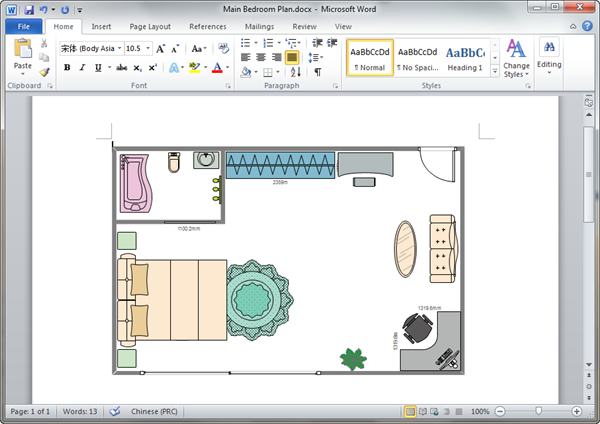This screenshot has height=424, width=600.
Task: Click the Words: 13 count in status bar
Action: [x=81, y=411]
